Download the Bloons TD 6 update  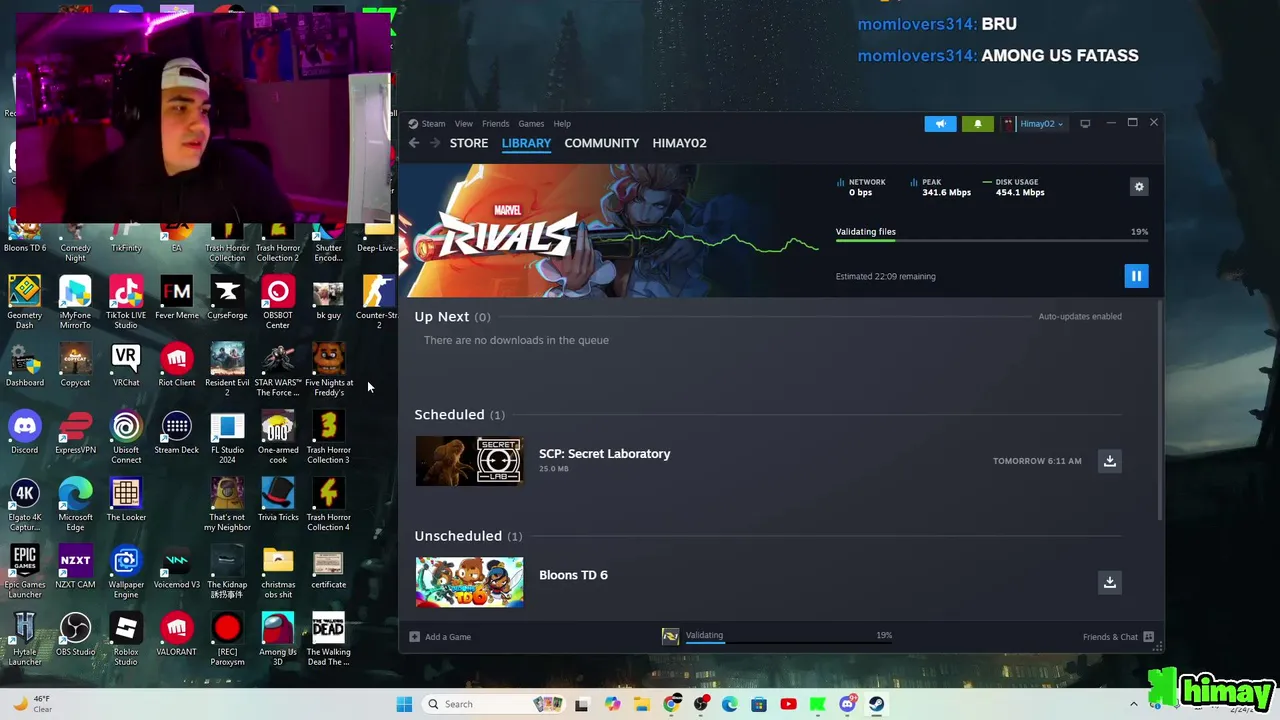tap(1109, 582)
